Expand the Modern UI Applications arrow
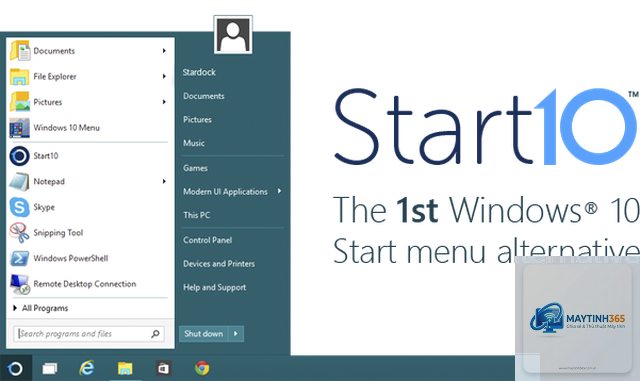The width and height of the screenshot is (640, 381). pyautogui.click(x=280, y=191)
